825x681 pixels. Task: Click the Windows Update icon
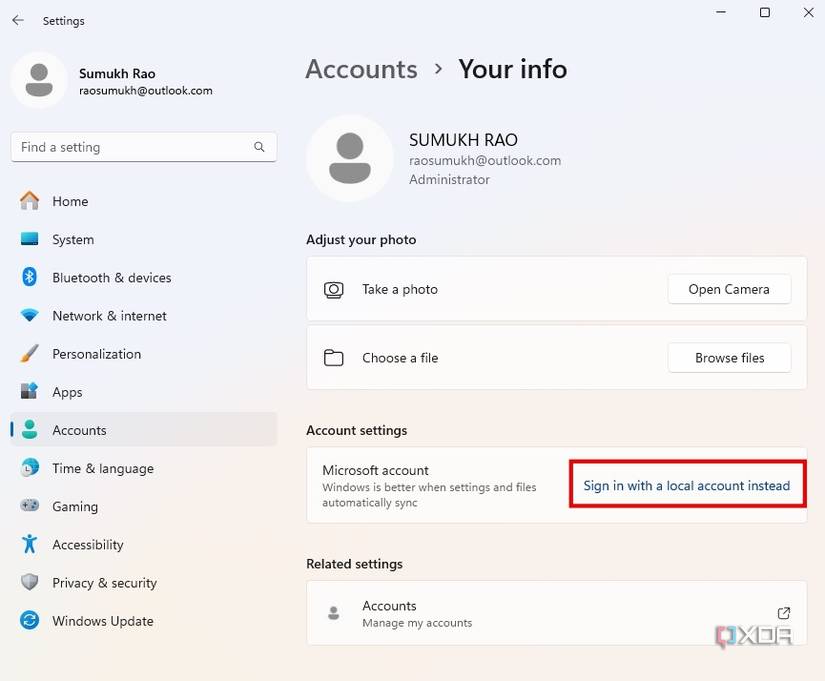click(30, 621)
